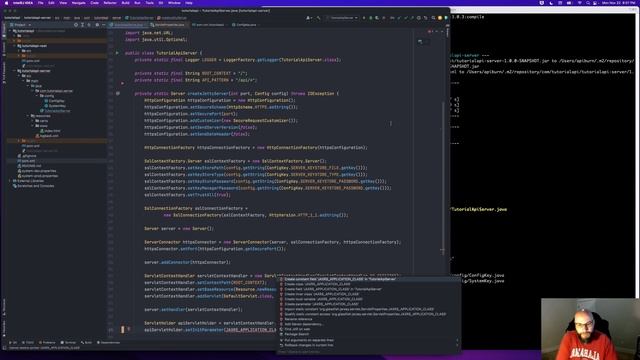Image resolution: width=640 pixels, height=360 pixels.
Task: Open the Project view dropdown
Action: 20,25
